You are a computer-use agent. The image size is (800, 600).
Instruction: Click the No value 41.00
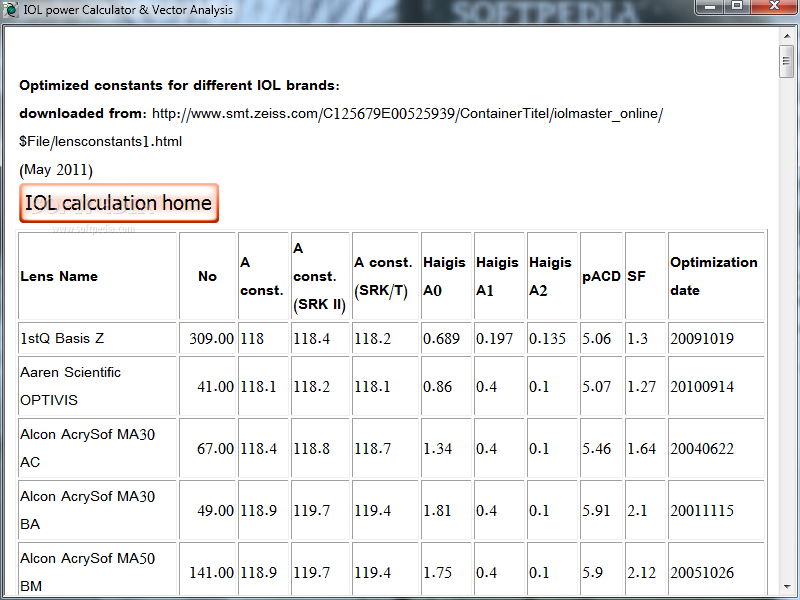click(x=216, y=386)
